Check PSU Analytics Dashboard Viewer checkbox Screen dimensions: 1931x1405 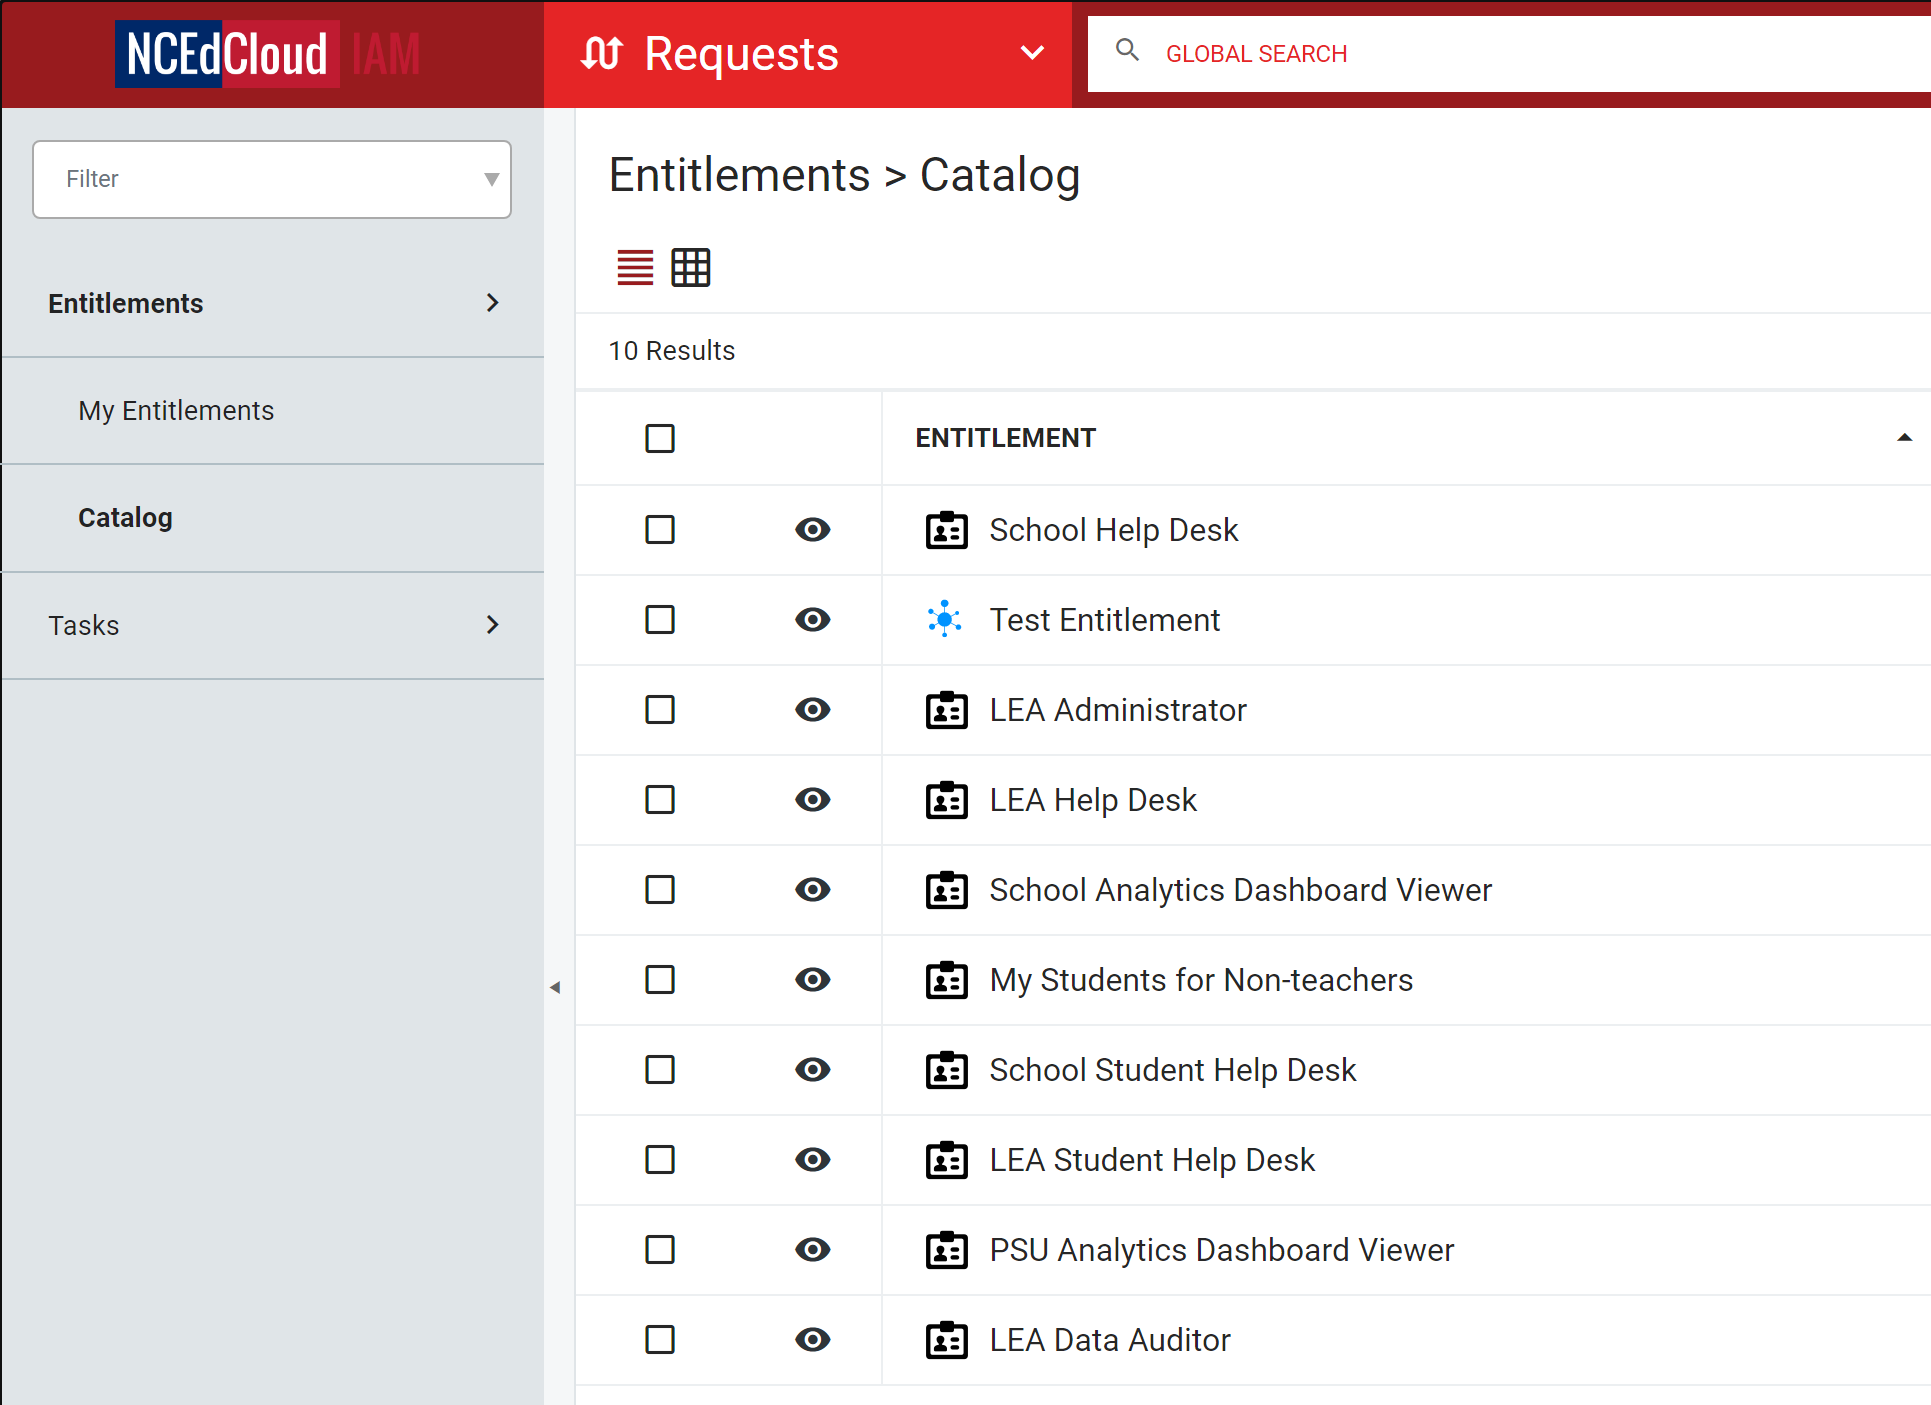point(660,1250)
